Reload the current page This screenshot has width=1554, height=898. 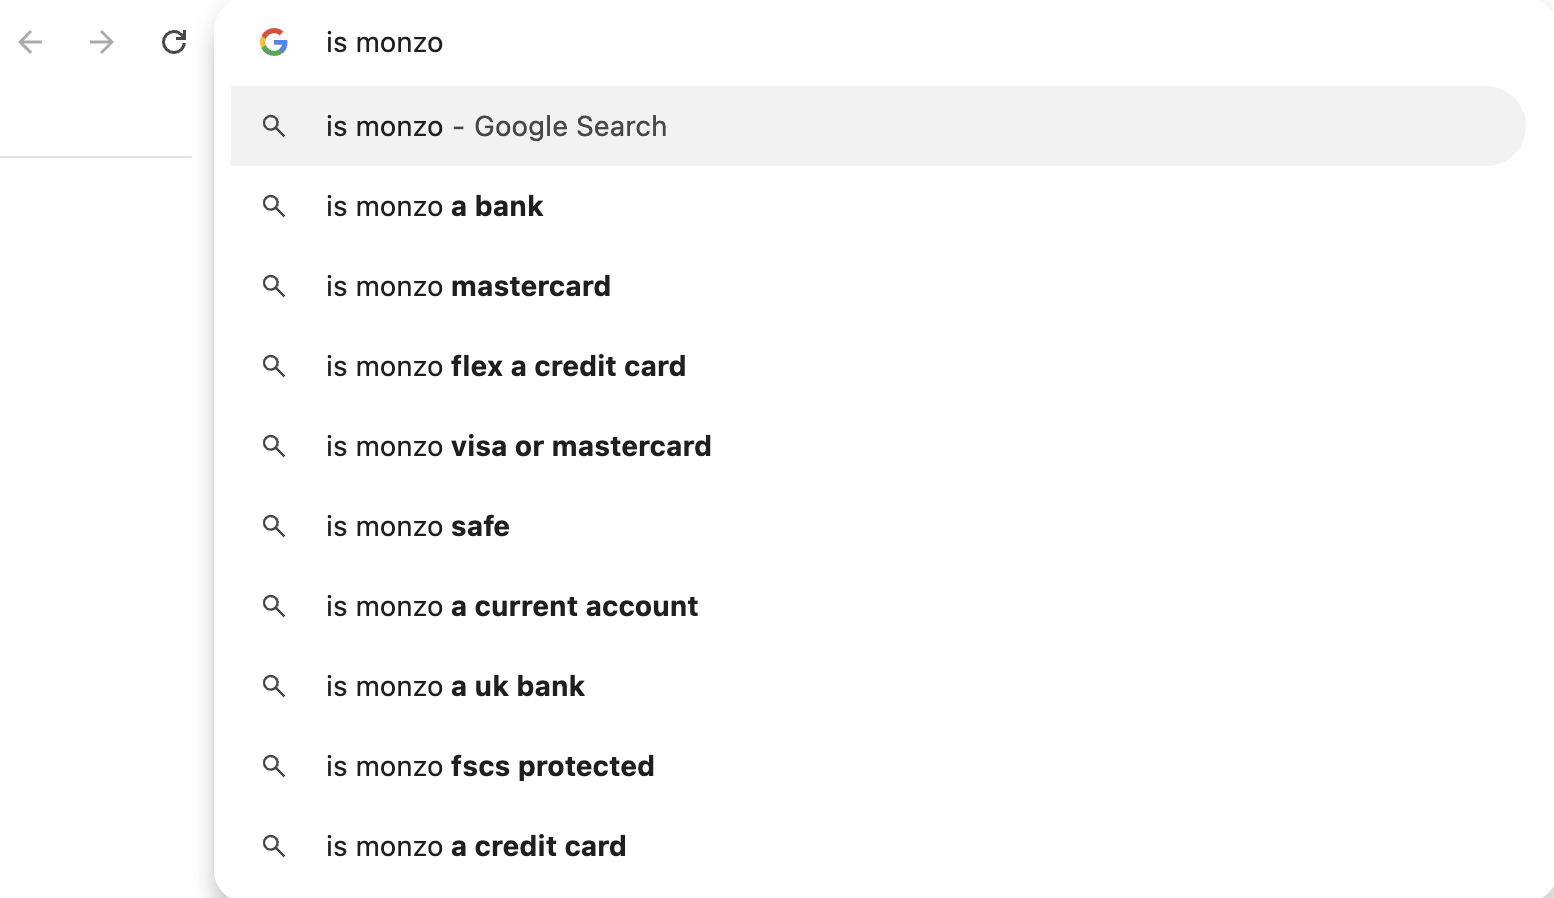[x=174, y=42]
